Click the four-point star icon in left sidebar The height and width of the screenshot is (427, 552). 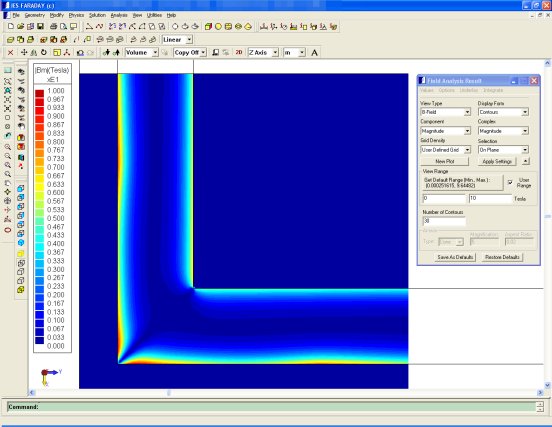point(7,192)
